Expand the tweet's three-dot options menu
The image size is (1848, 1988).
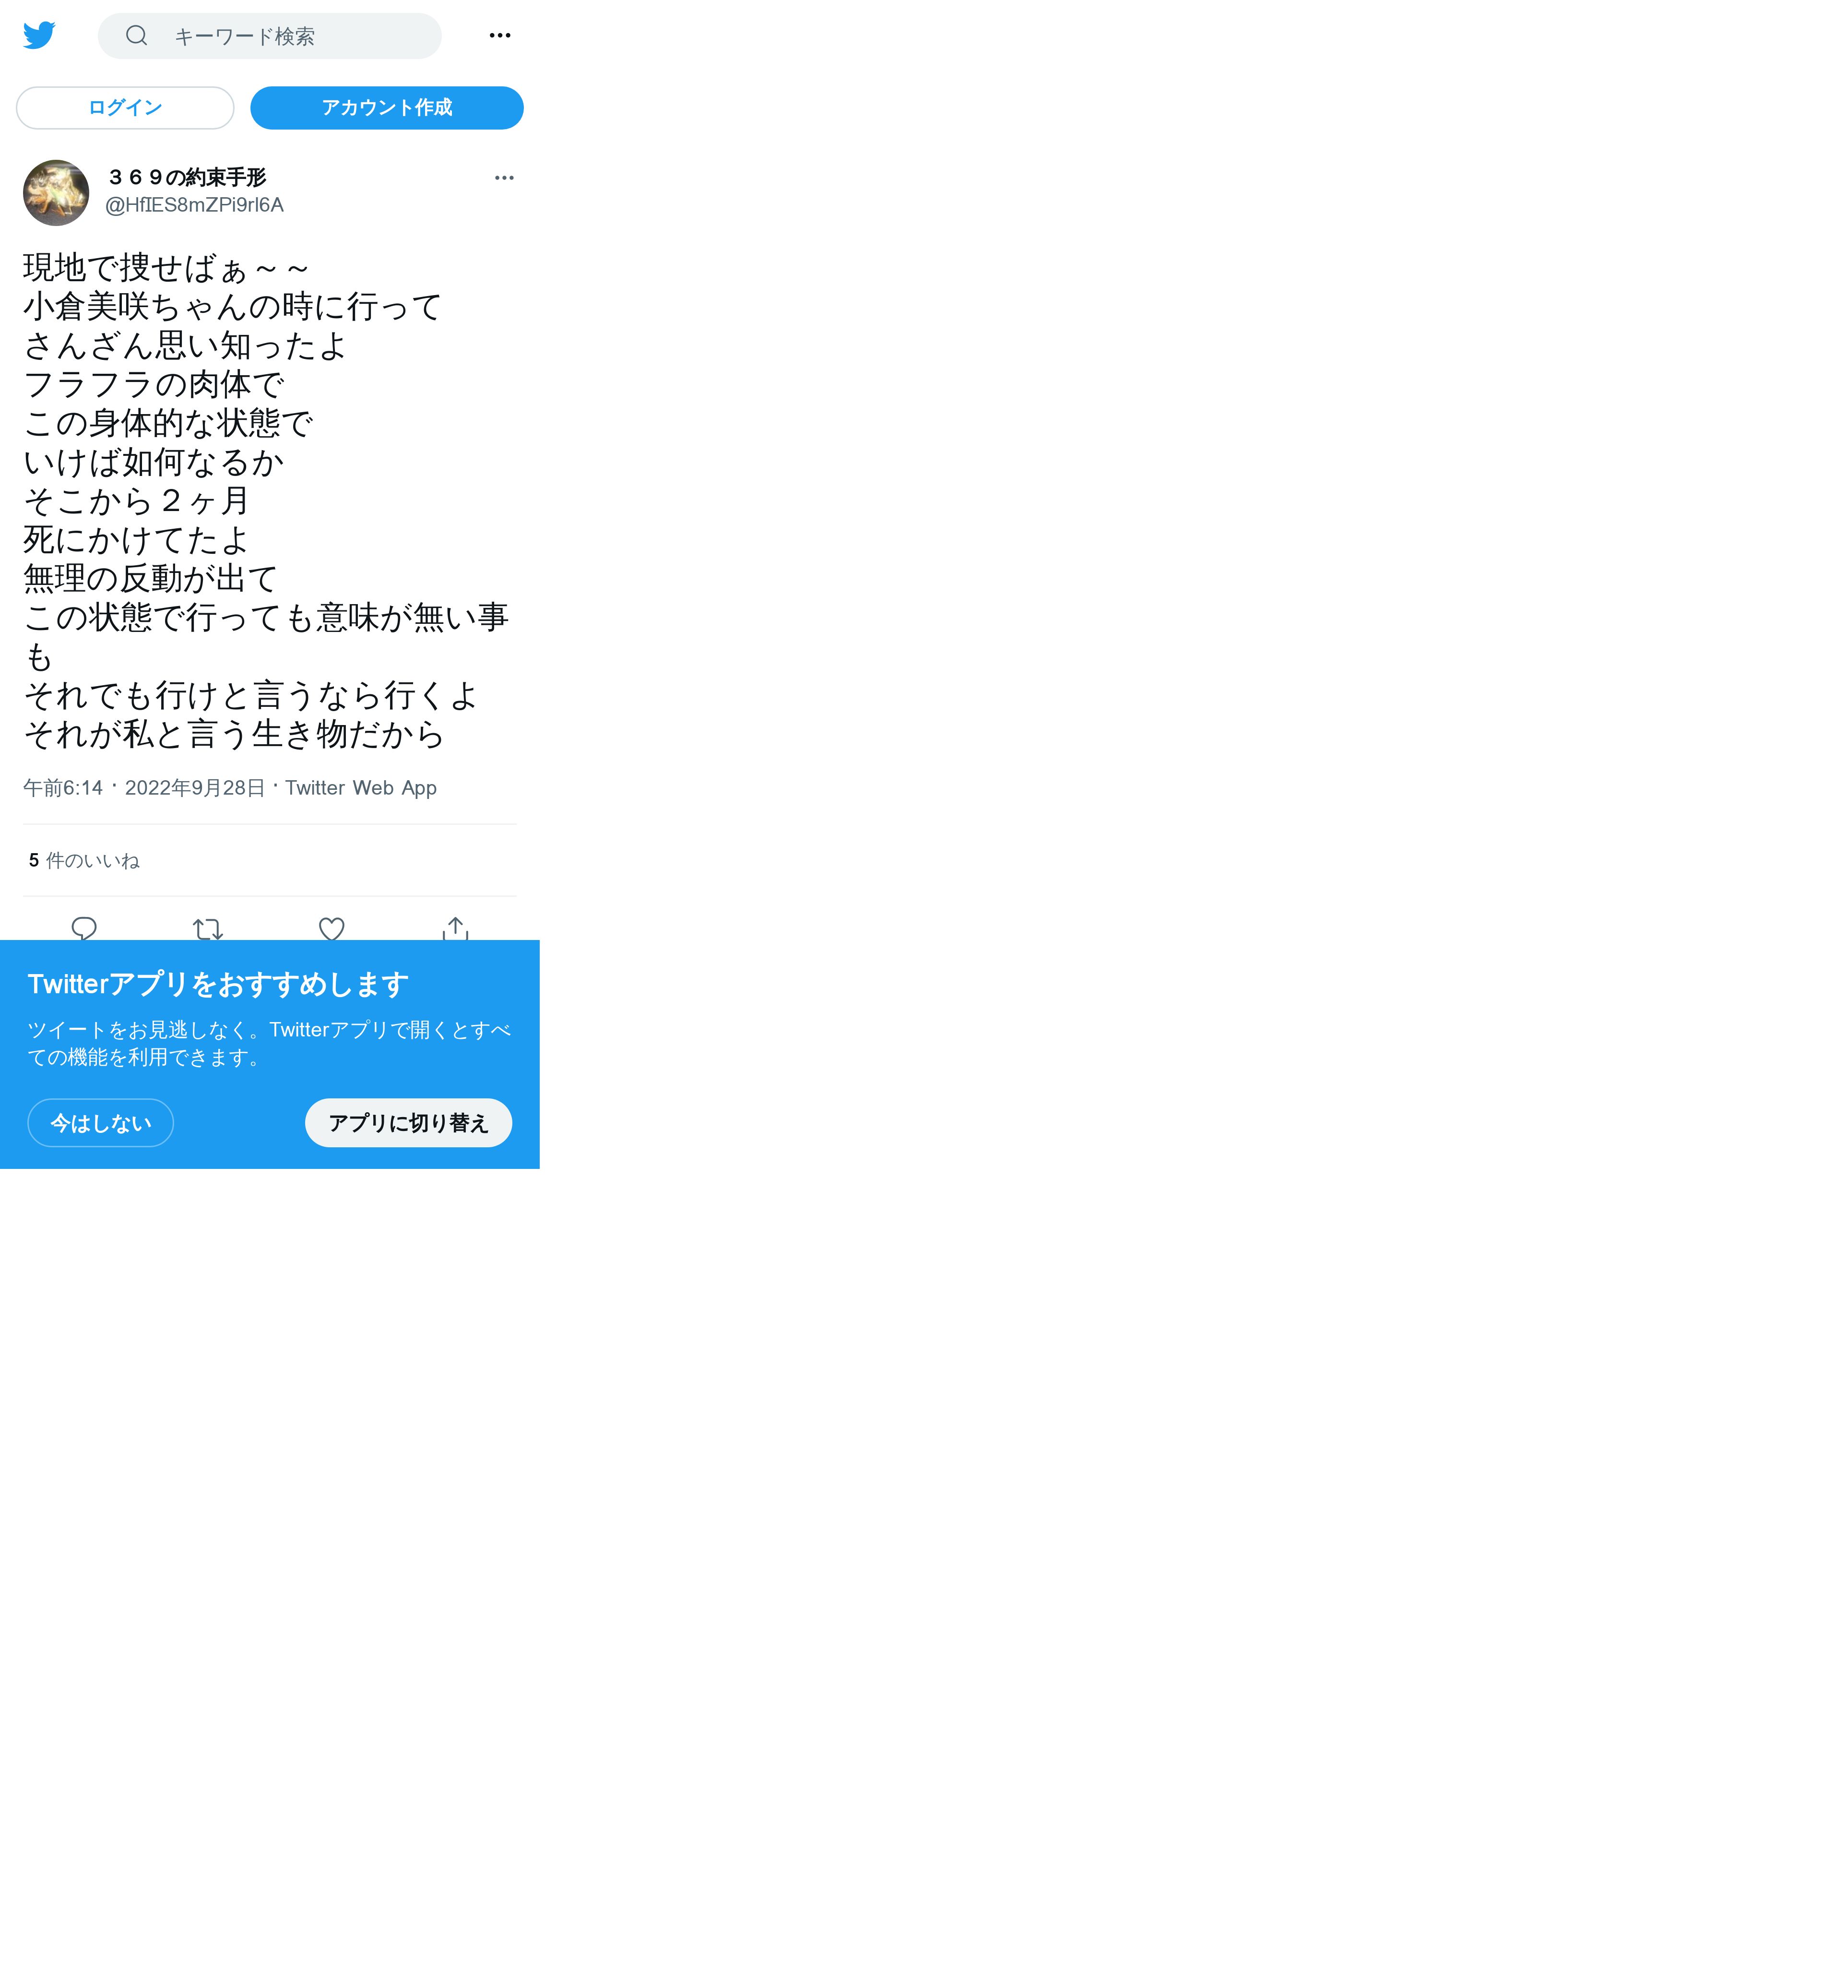[x=504, y=178]
